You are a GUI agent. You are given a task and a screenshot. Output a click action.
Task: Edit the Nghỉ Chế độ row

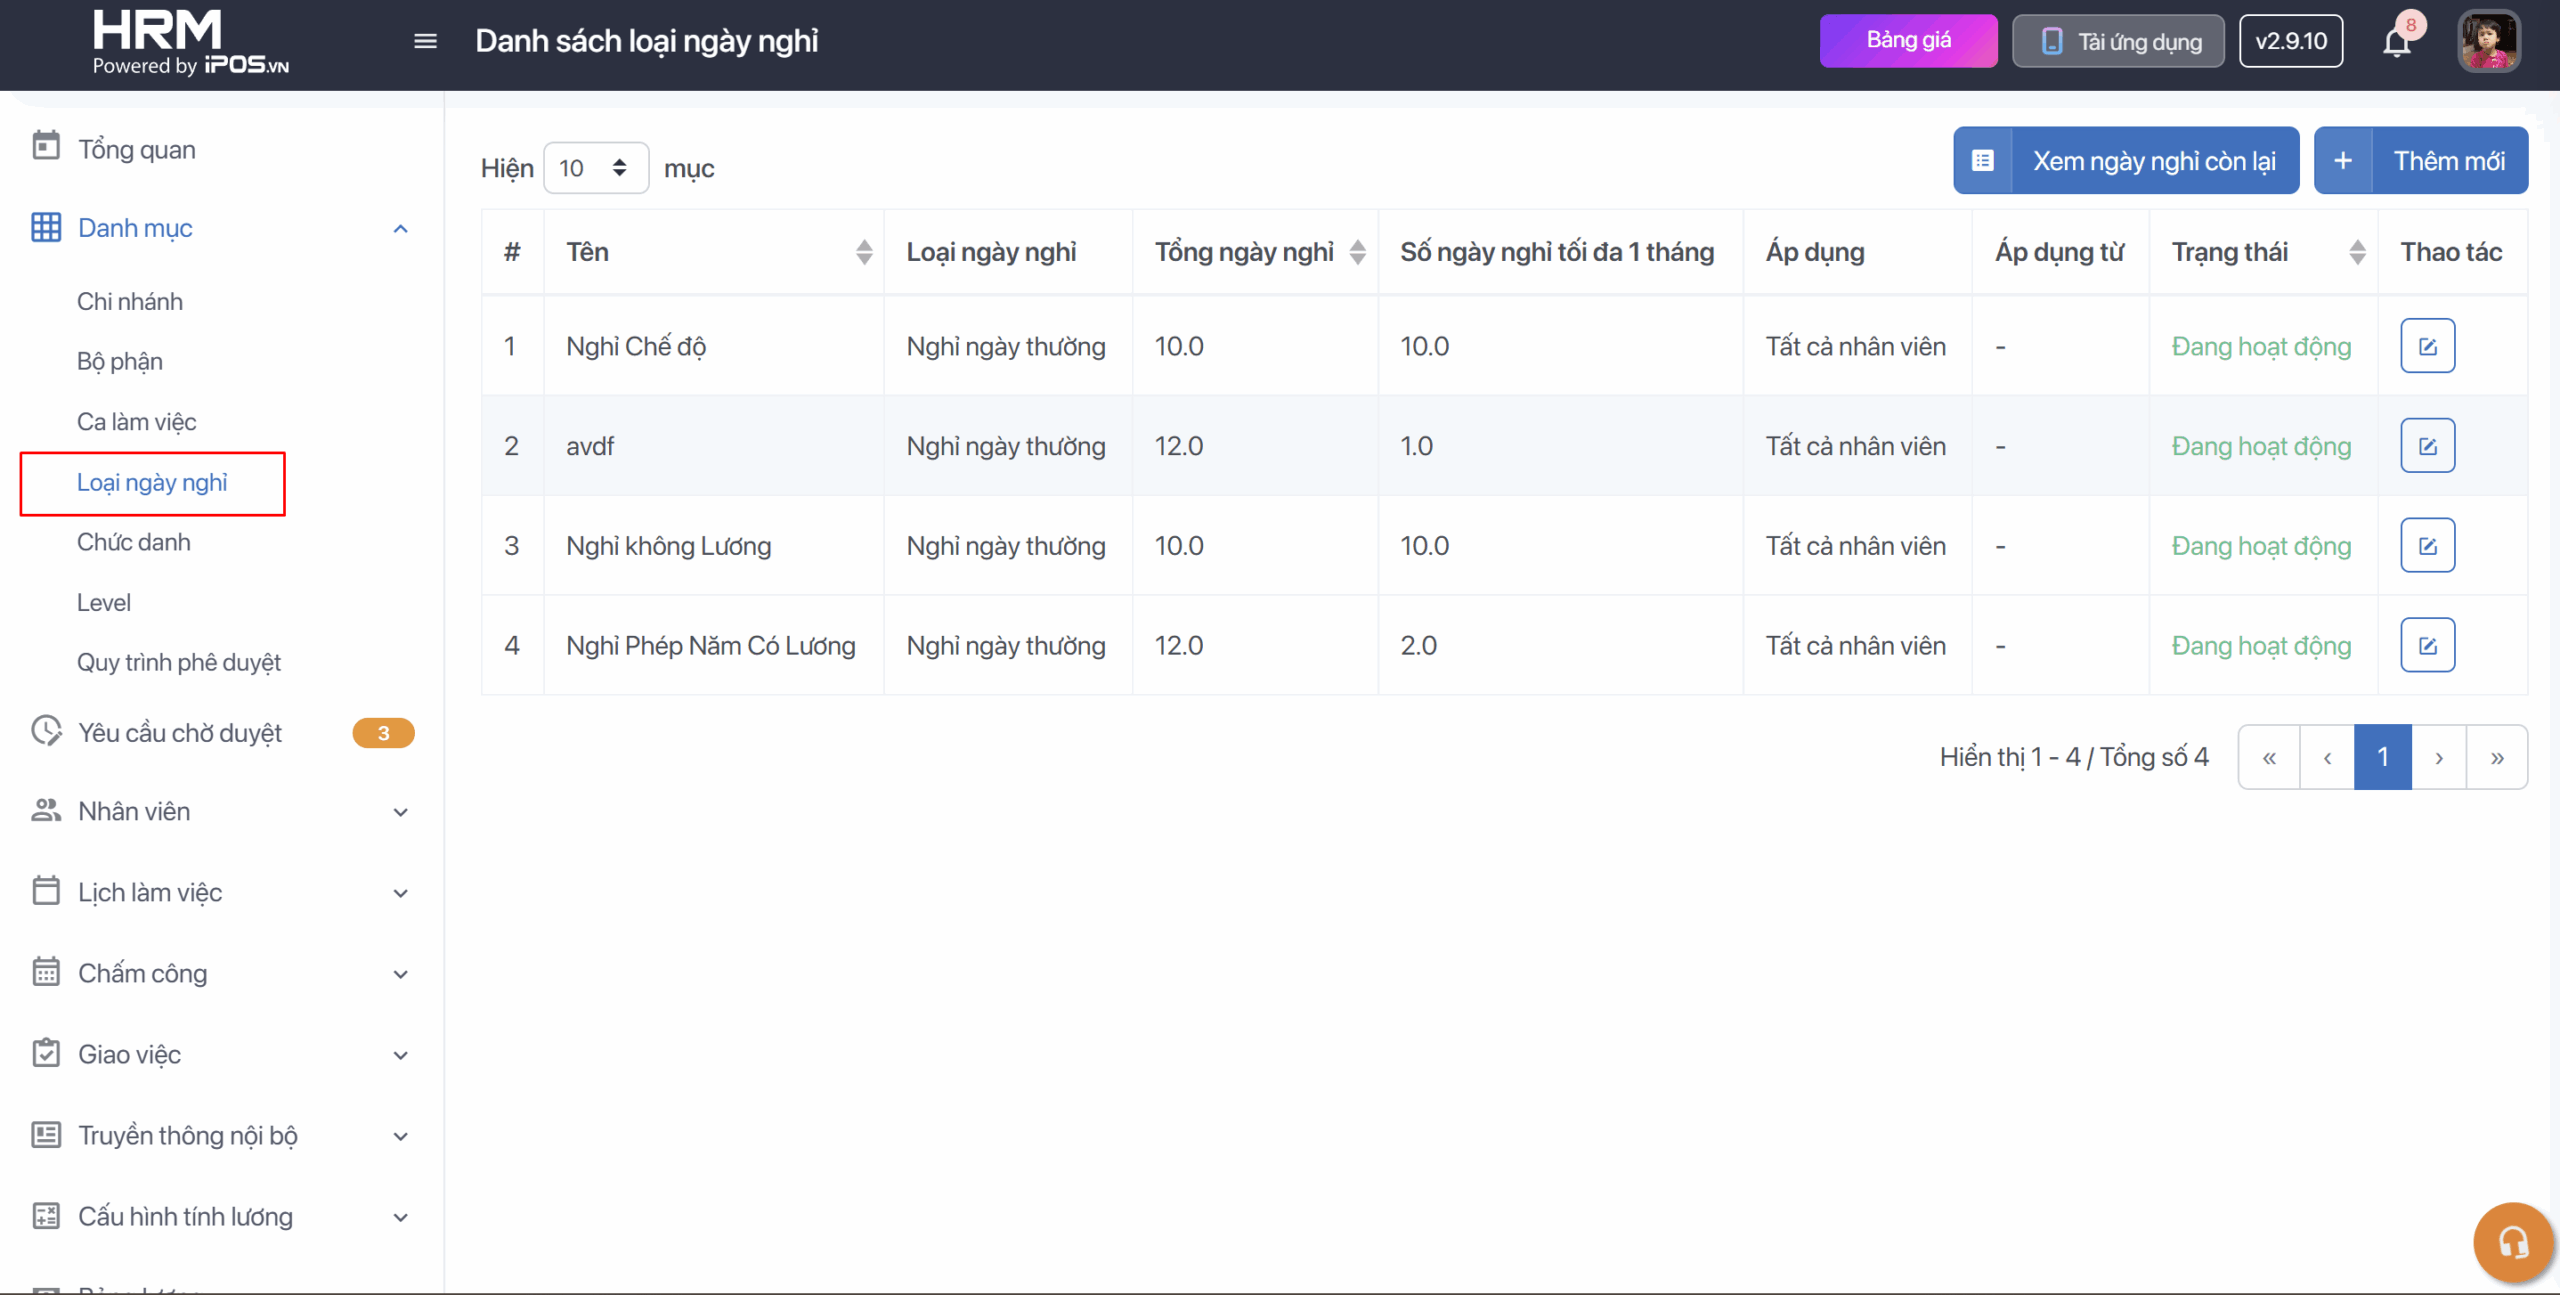point(2427,346)
